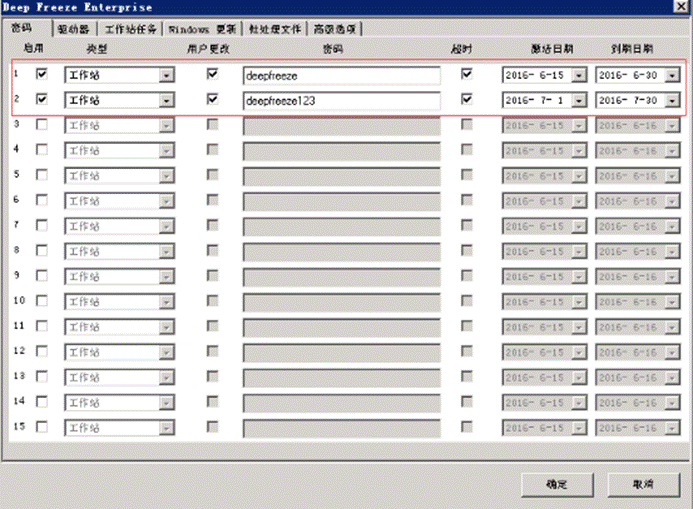Open the Windows 更新 tab
The width and height of the screenshot is (693, 509).
tap(202, 29)
